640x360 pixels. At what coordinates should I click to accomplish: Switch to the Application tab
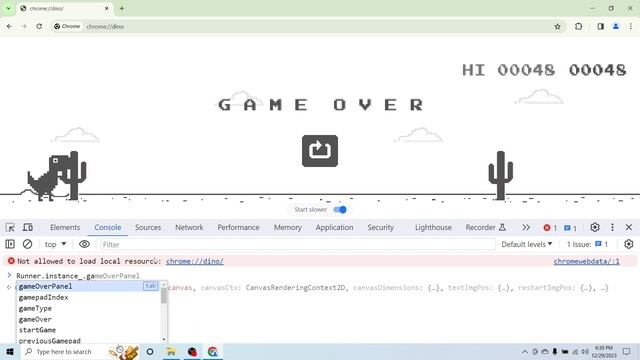(x=334, y=227)
